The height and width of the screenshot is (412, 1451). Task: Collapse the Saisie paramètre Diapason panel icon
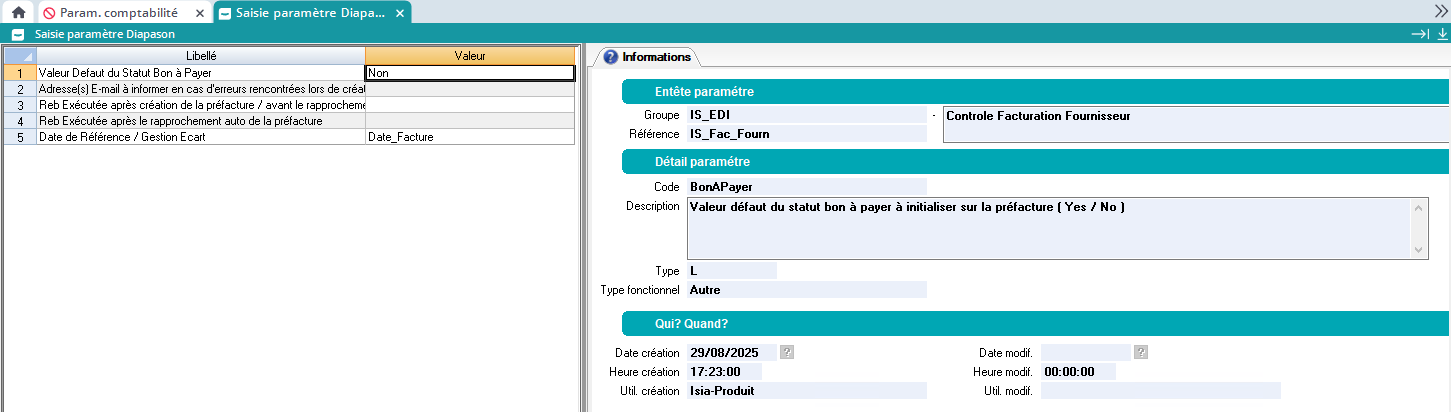17,34
